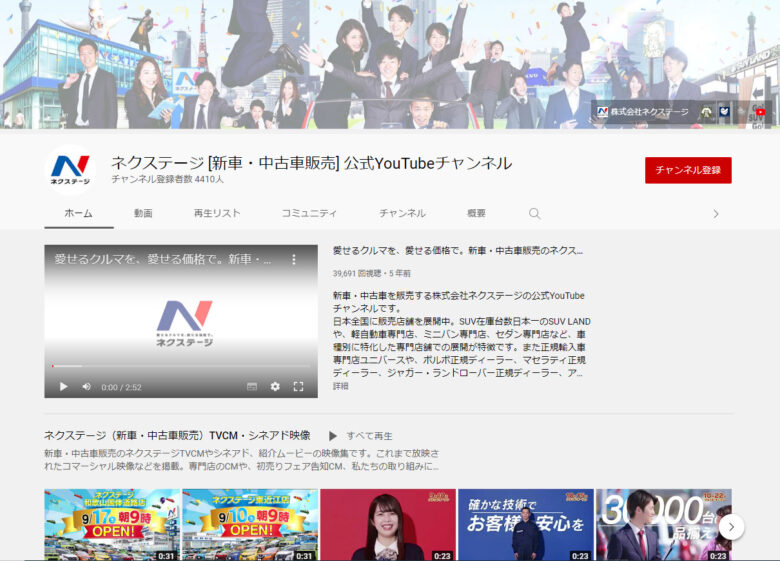Screen dimensions: 780x561
Task: Enter fullscreen mode on the video player
Action: pyautogui.click(x=298, y=386)
